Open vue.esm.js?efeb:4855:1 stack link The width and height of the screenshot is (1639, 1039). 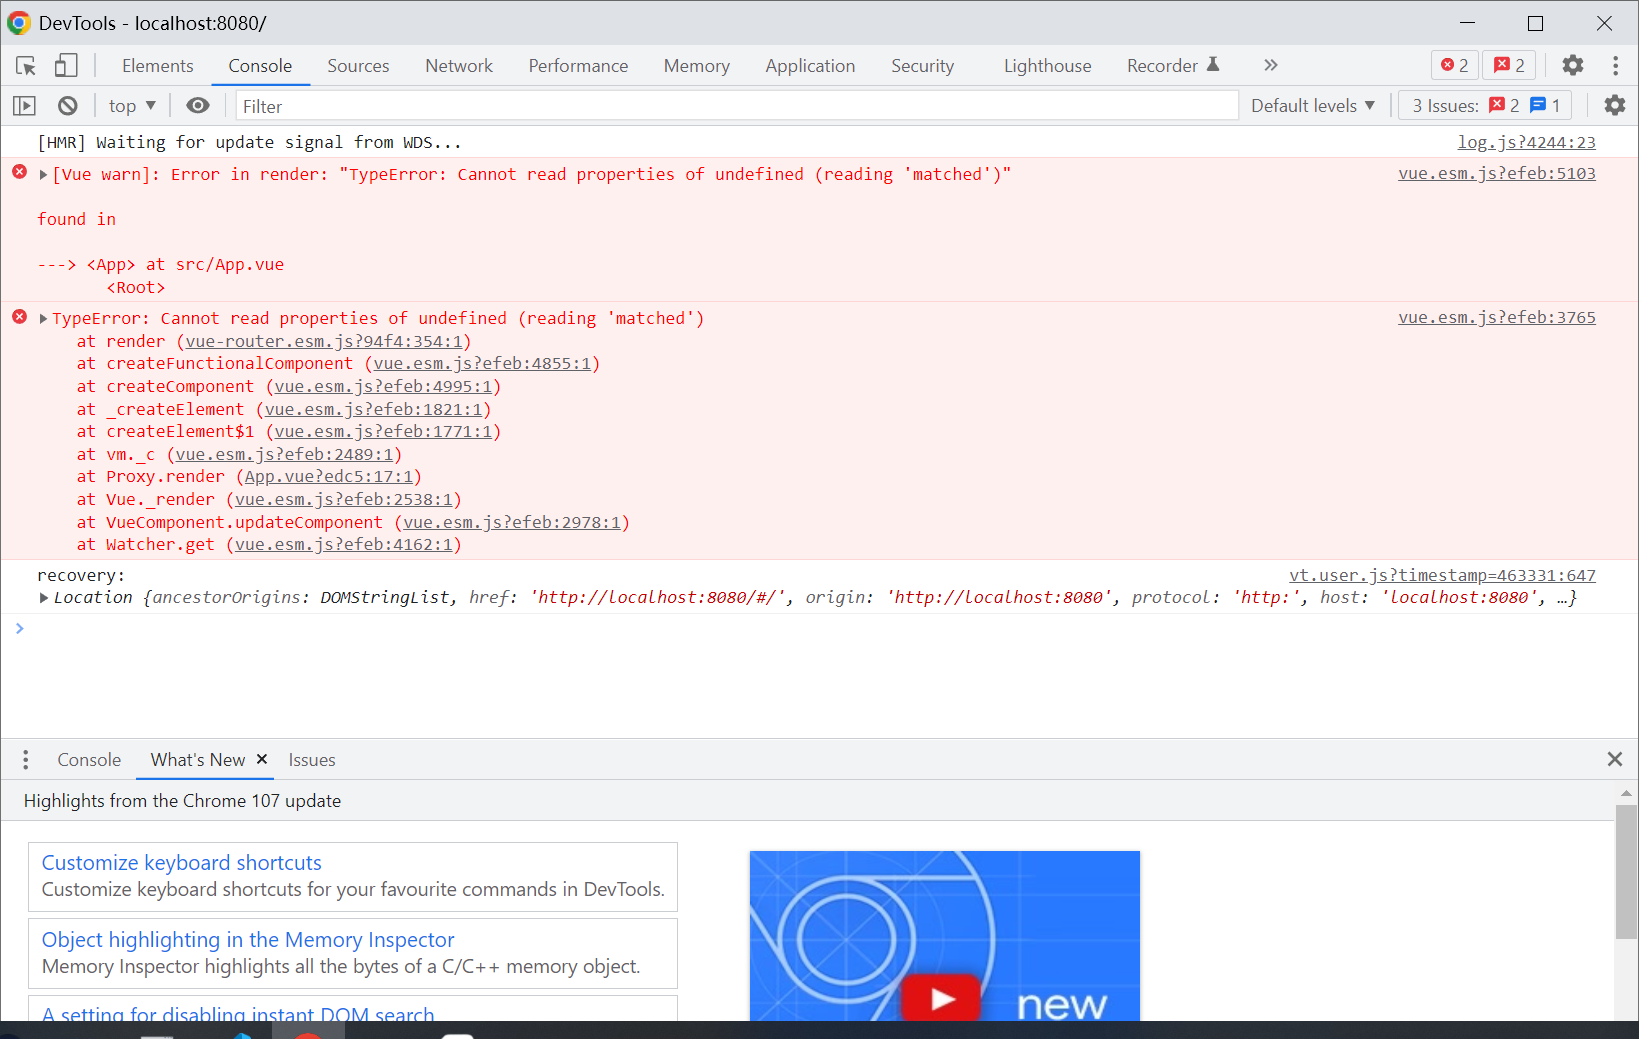483,363
